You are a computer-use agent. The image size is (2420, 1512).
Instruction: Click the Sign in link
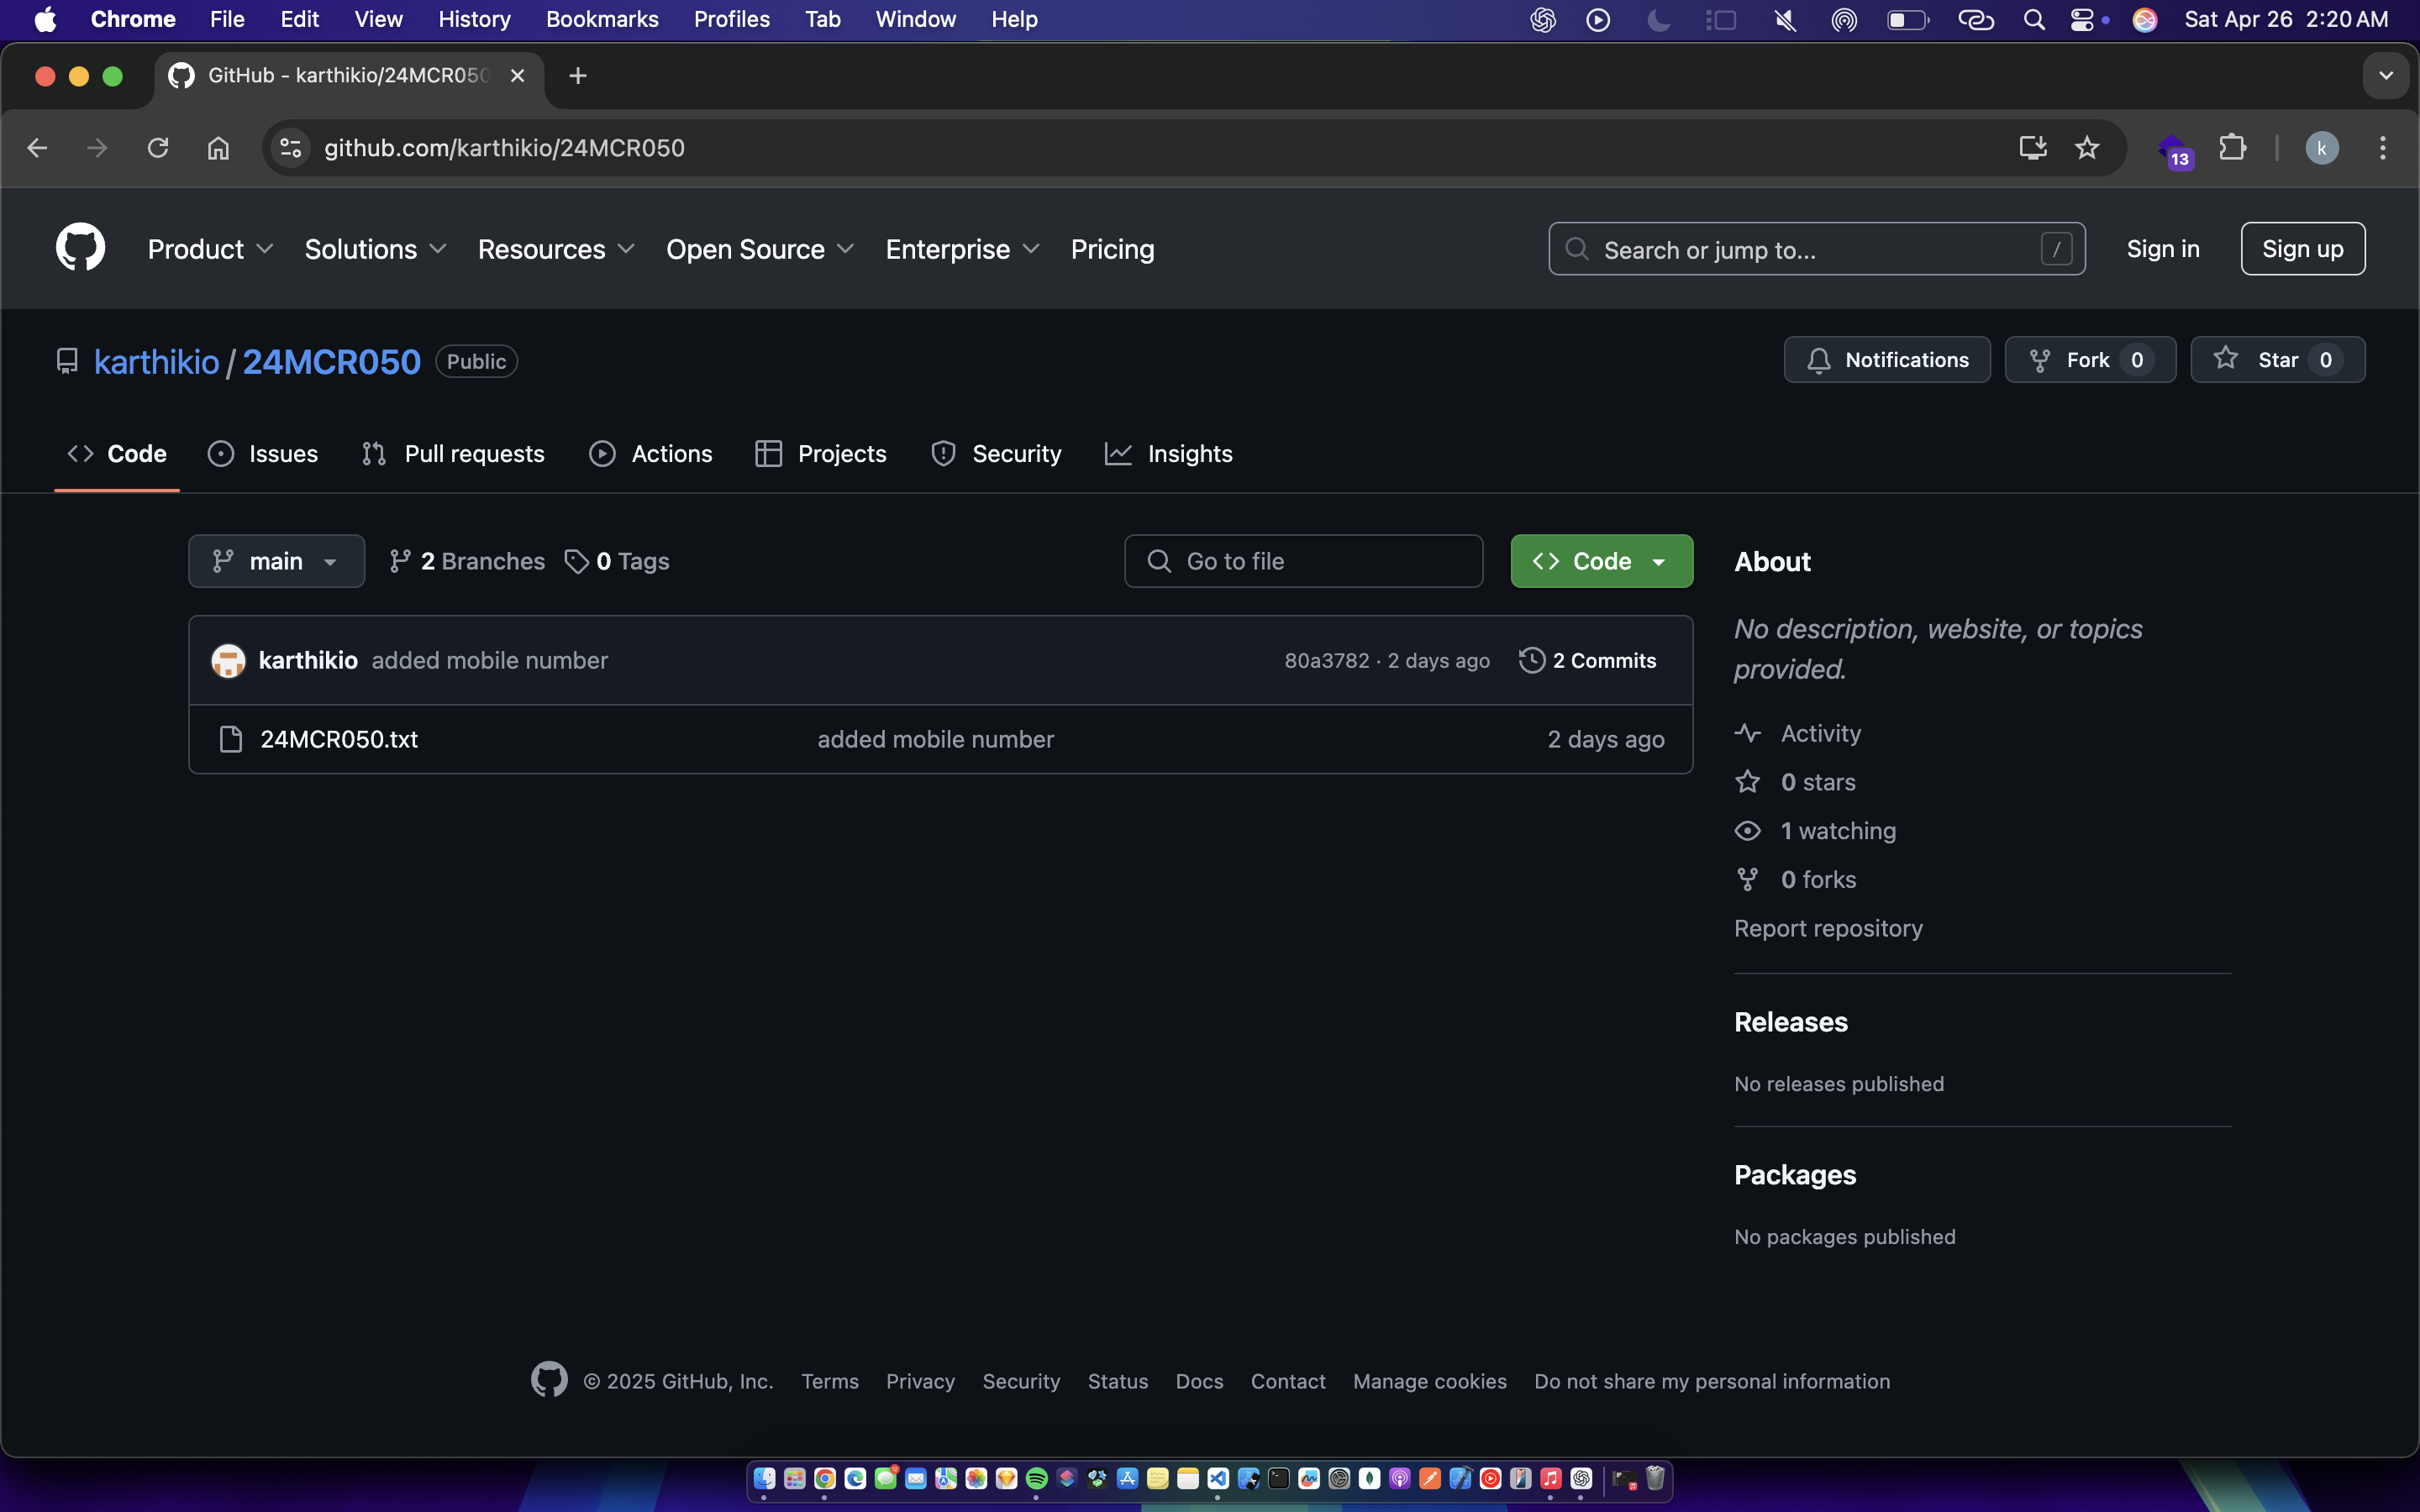click(x=2163, y=249)
